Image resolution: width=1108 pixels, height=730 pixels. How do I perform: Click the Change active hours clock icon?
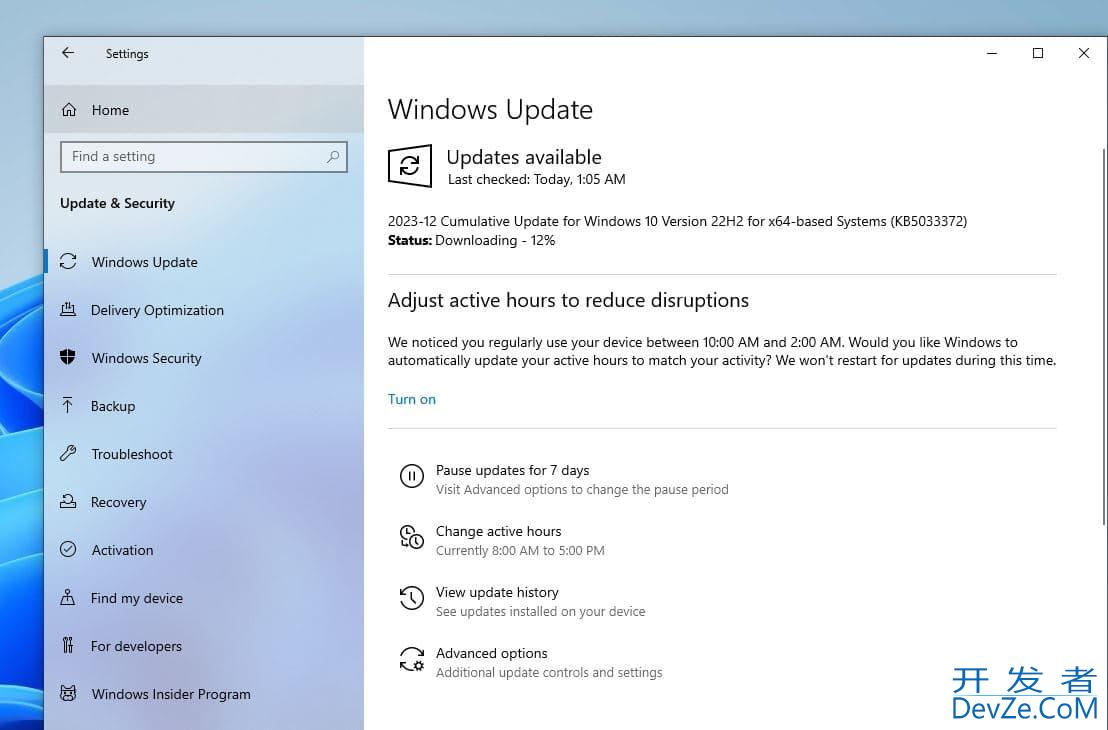click(411, 538)
